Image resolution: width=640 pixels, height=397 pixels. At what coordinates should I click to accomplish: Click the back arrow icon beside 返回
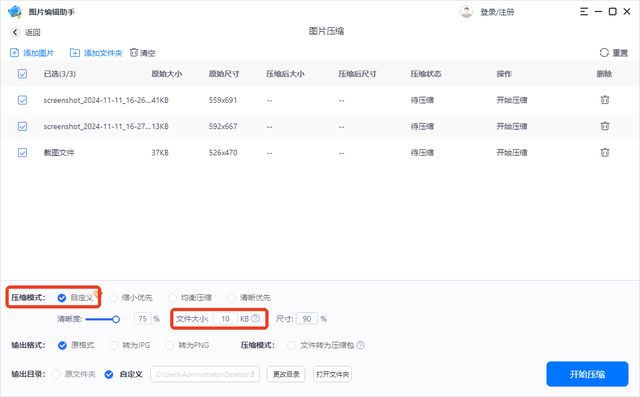(x=15, y=32)
